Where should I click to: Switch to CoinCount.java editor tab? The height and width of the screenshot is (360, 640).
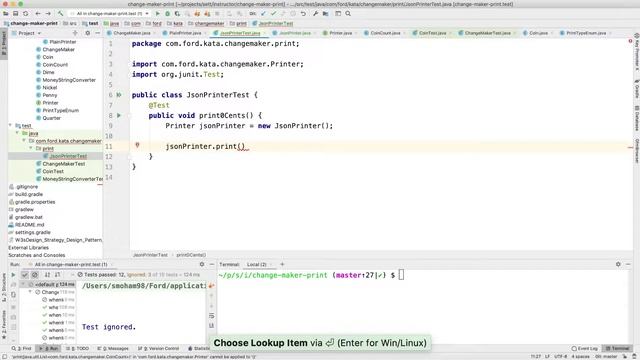[385, 33]
